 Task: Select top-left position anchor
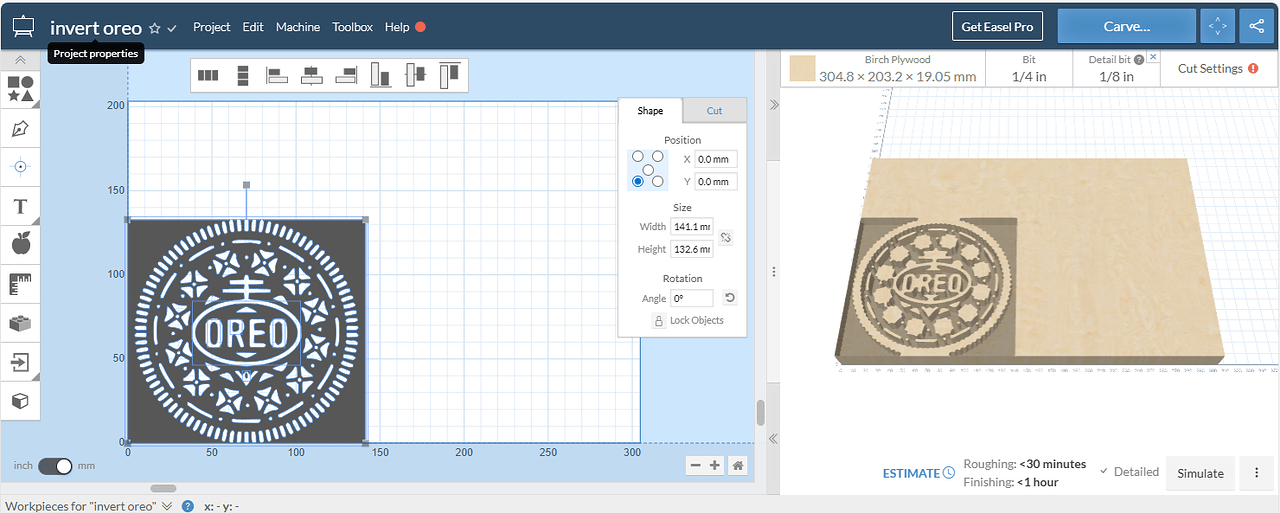coord(638,156)
